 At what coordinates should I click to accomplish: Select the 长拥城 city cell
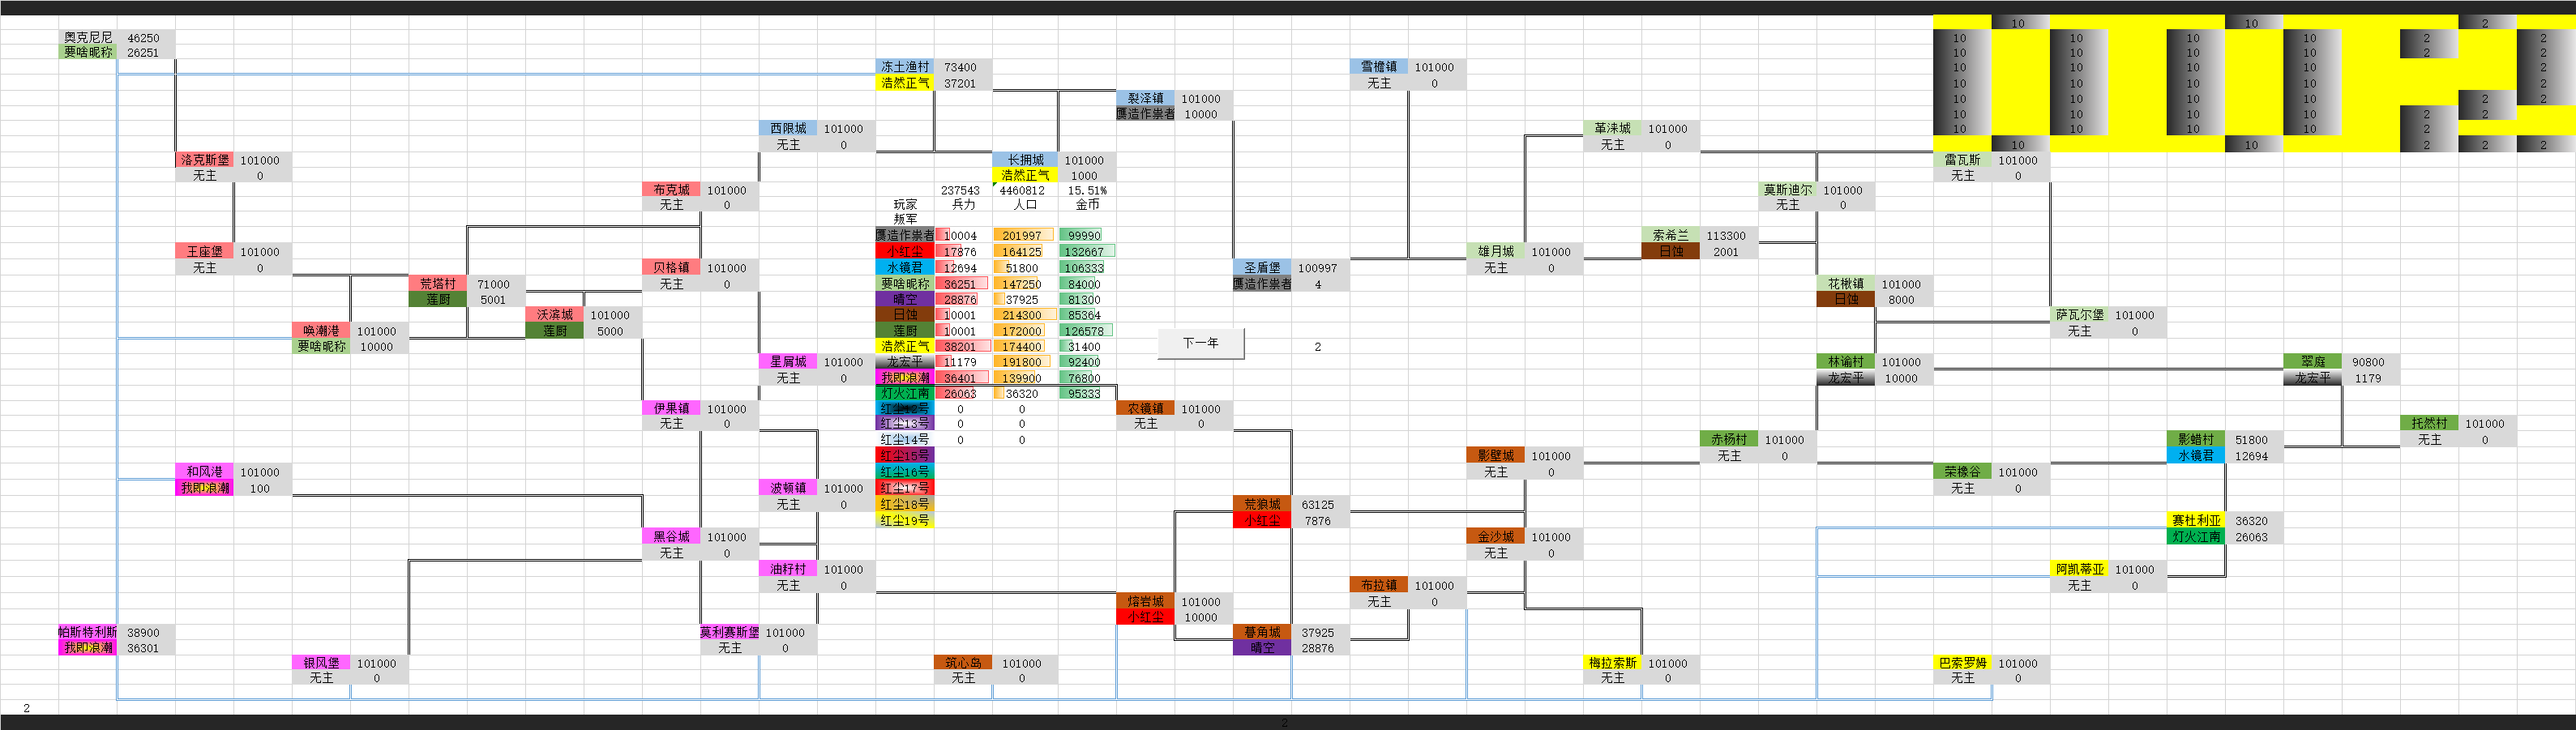pyautogui.click(x=1025, y=160)
